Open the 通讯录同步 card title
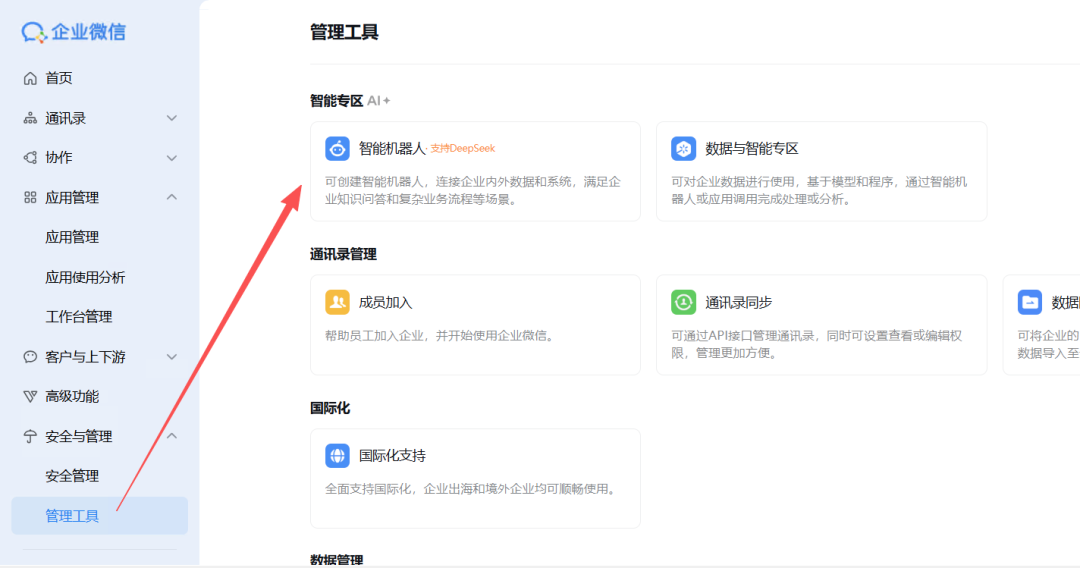The width and height of the screenshot is (1080, 568). [738, 302]
